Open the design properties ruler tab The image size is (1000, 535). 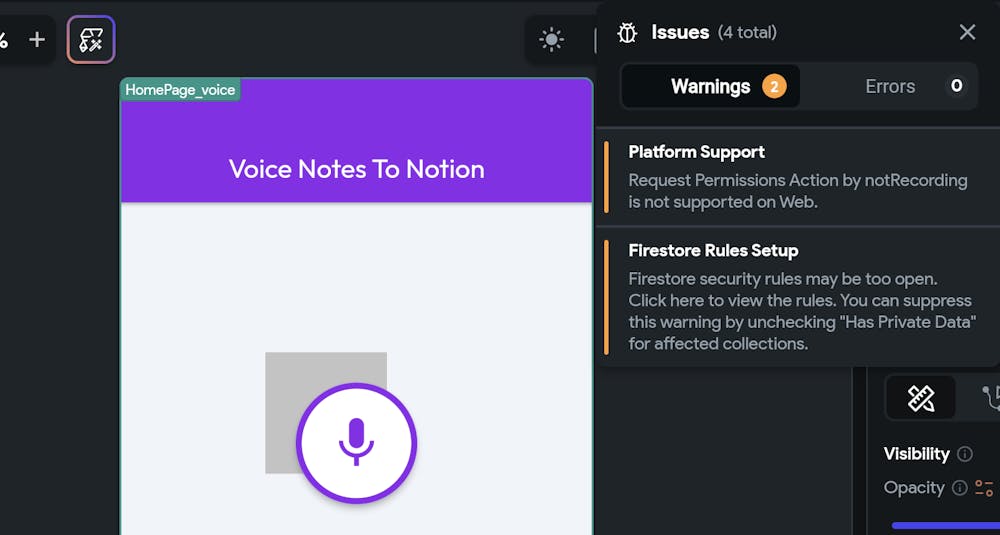(x=920, y=398)
